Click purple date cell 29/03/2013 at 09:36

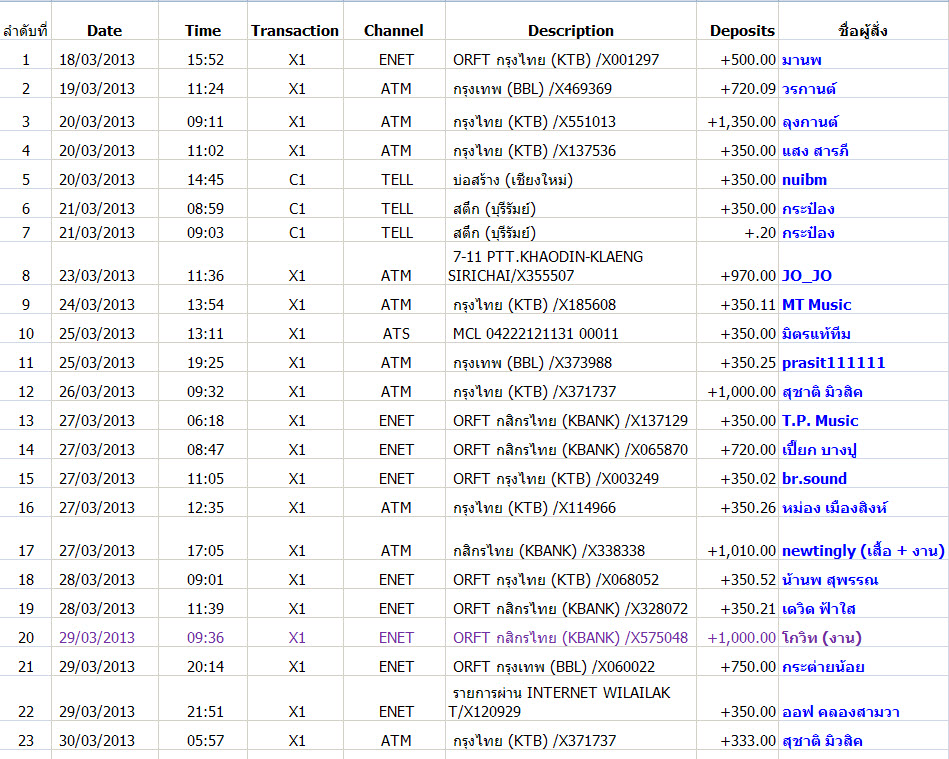[x=97, y=639]
